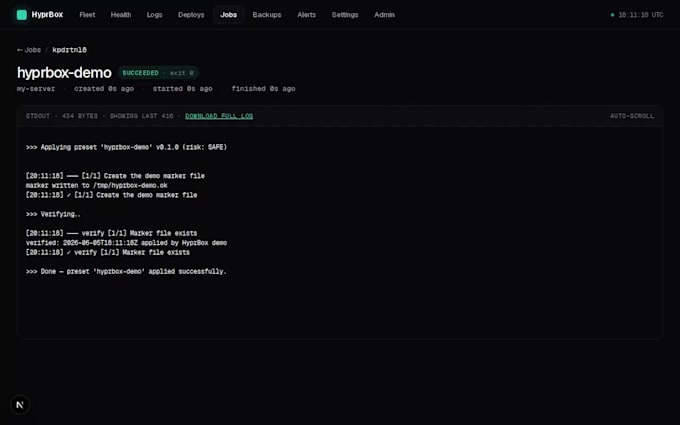Return to Jobs via back breadcrumb
Screen dimensions: 680x425
[x=29, y=50]
